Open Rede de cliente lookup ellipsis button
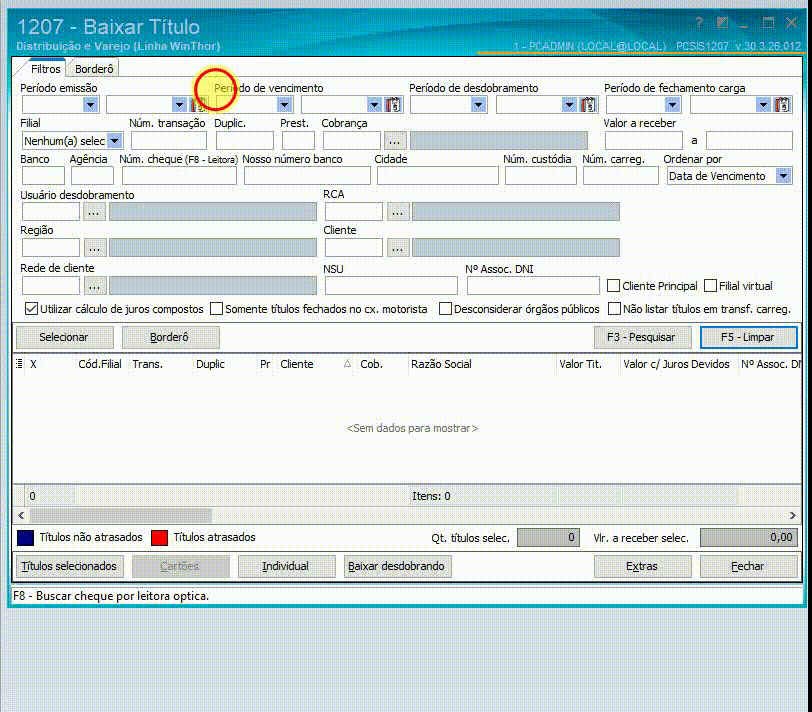This screenshot has height=712, width=812. coord(94,285)
